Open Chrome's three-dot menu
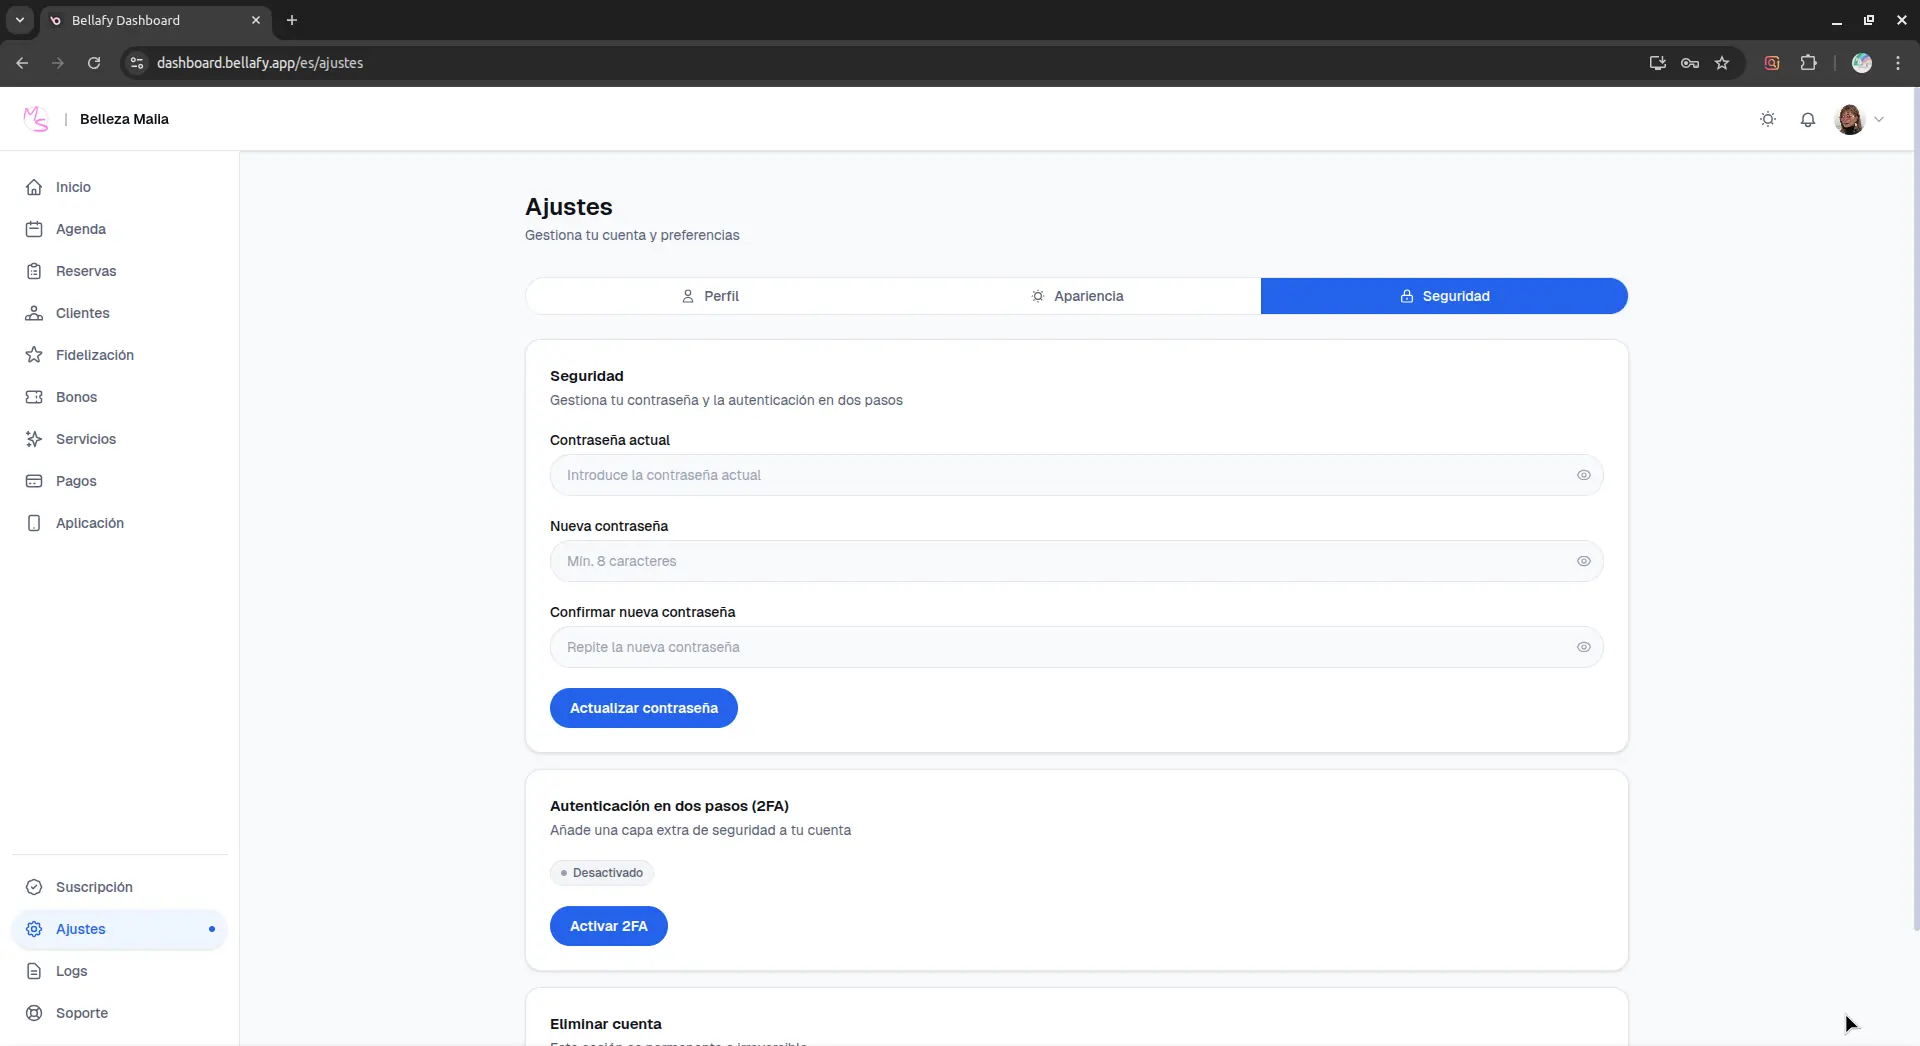Viewport: 1920px width, 1046px height. [x=1898, y=62]
